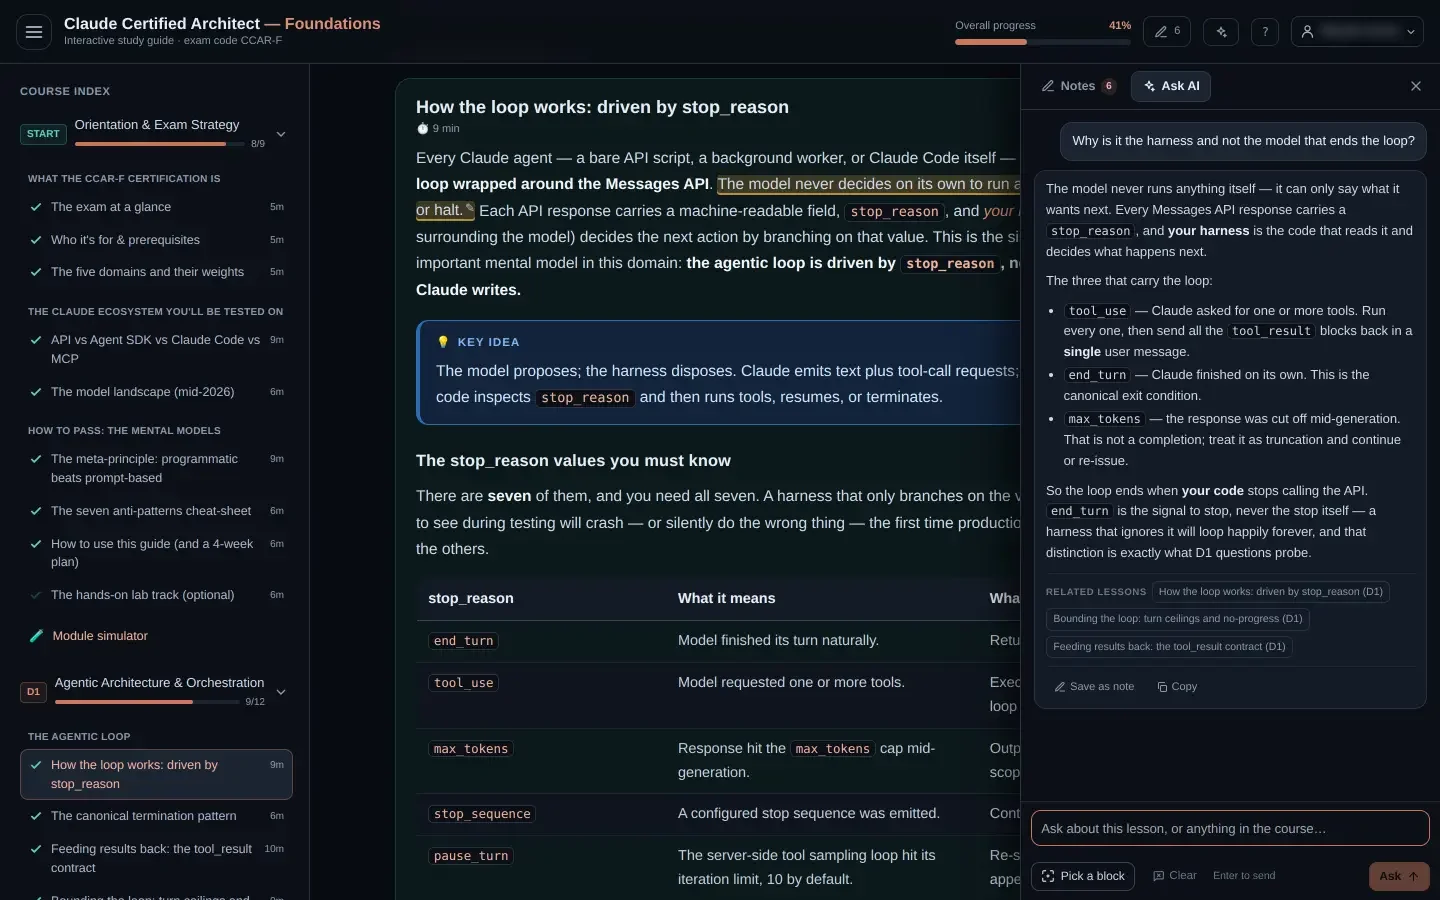Open the notes counter button in the top bar

coord(1167,32)
